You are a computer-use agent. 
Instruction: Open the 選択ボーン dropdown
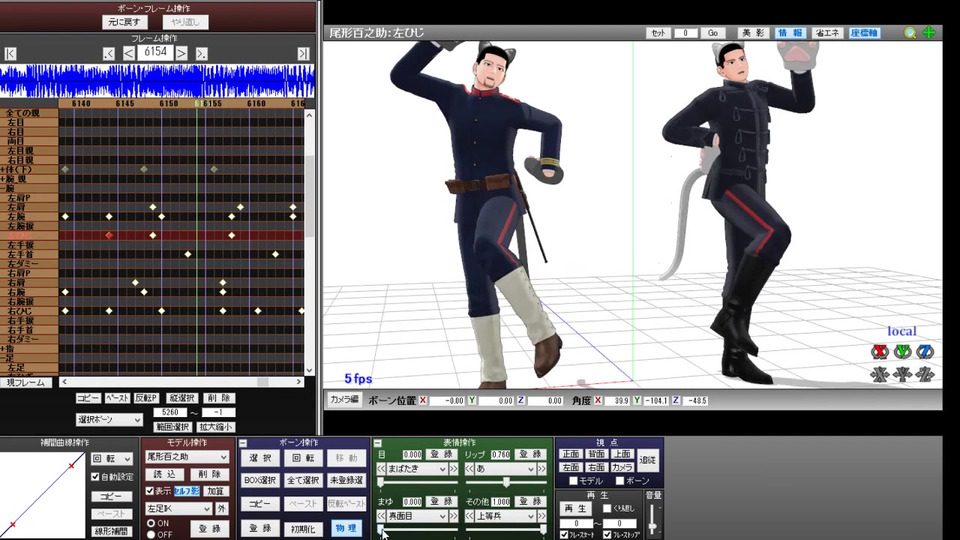[x=109, y=419]
